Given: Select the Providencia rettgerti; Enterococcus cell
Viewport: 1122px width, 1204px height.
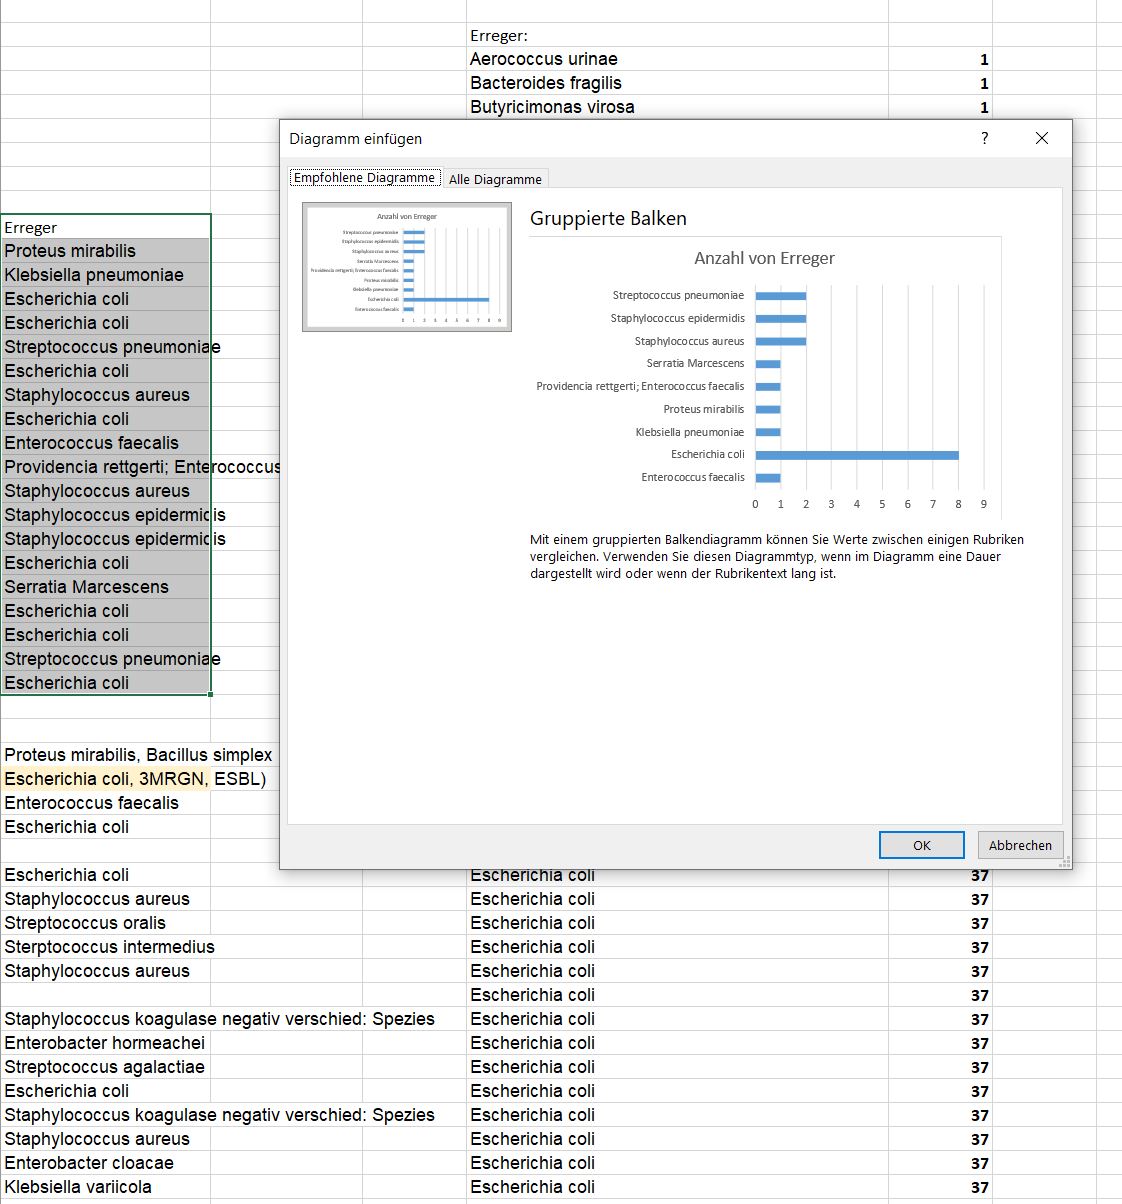Looking at the screenshot, I should pos(106,467).
